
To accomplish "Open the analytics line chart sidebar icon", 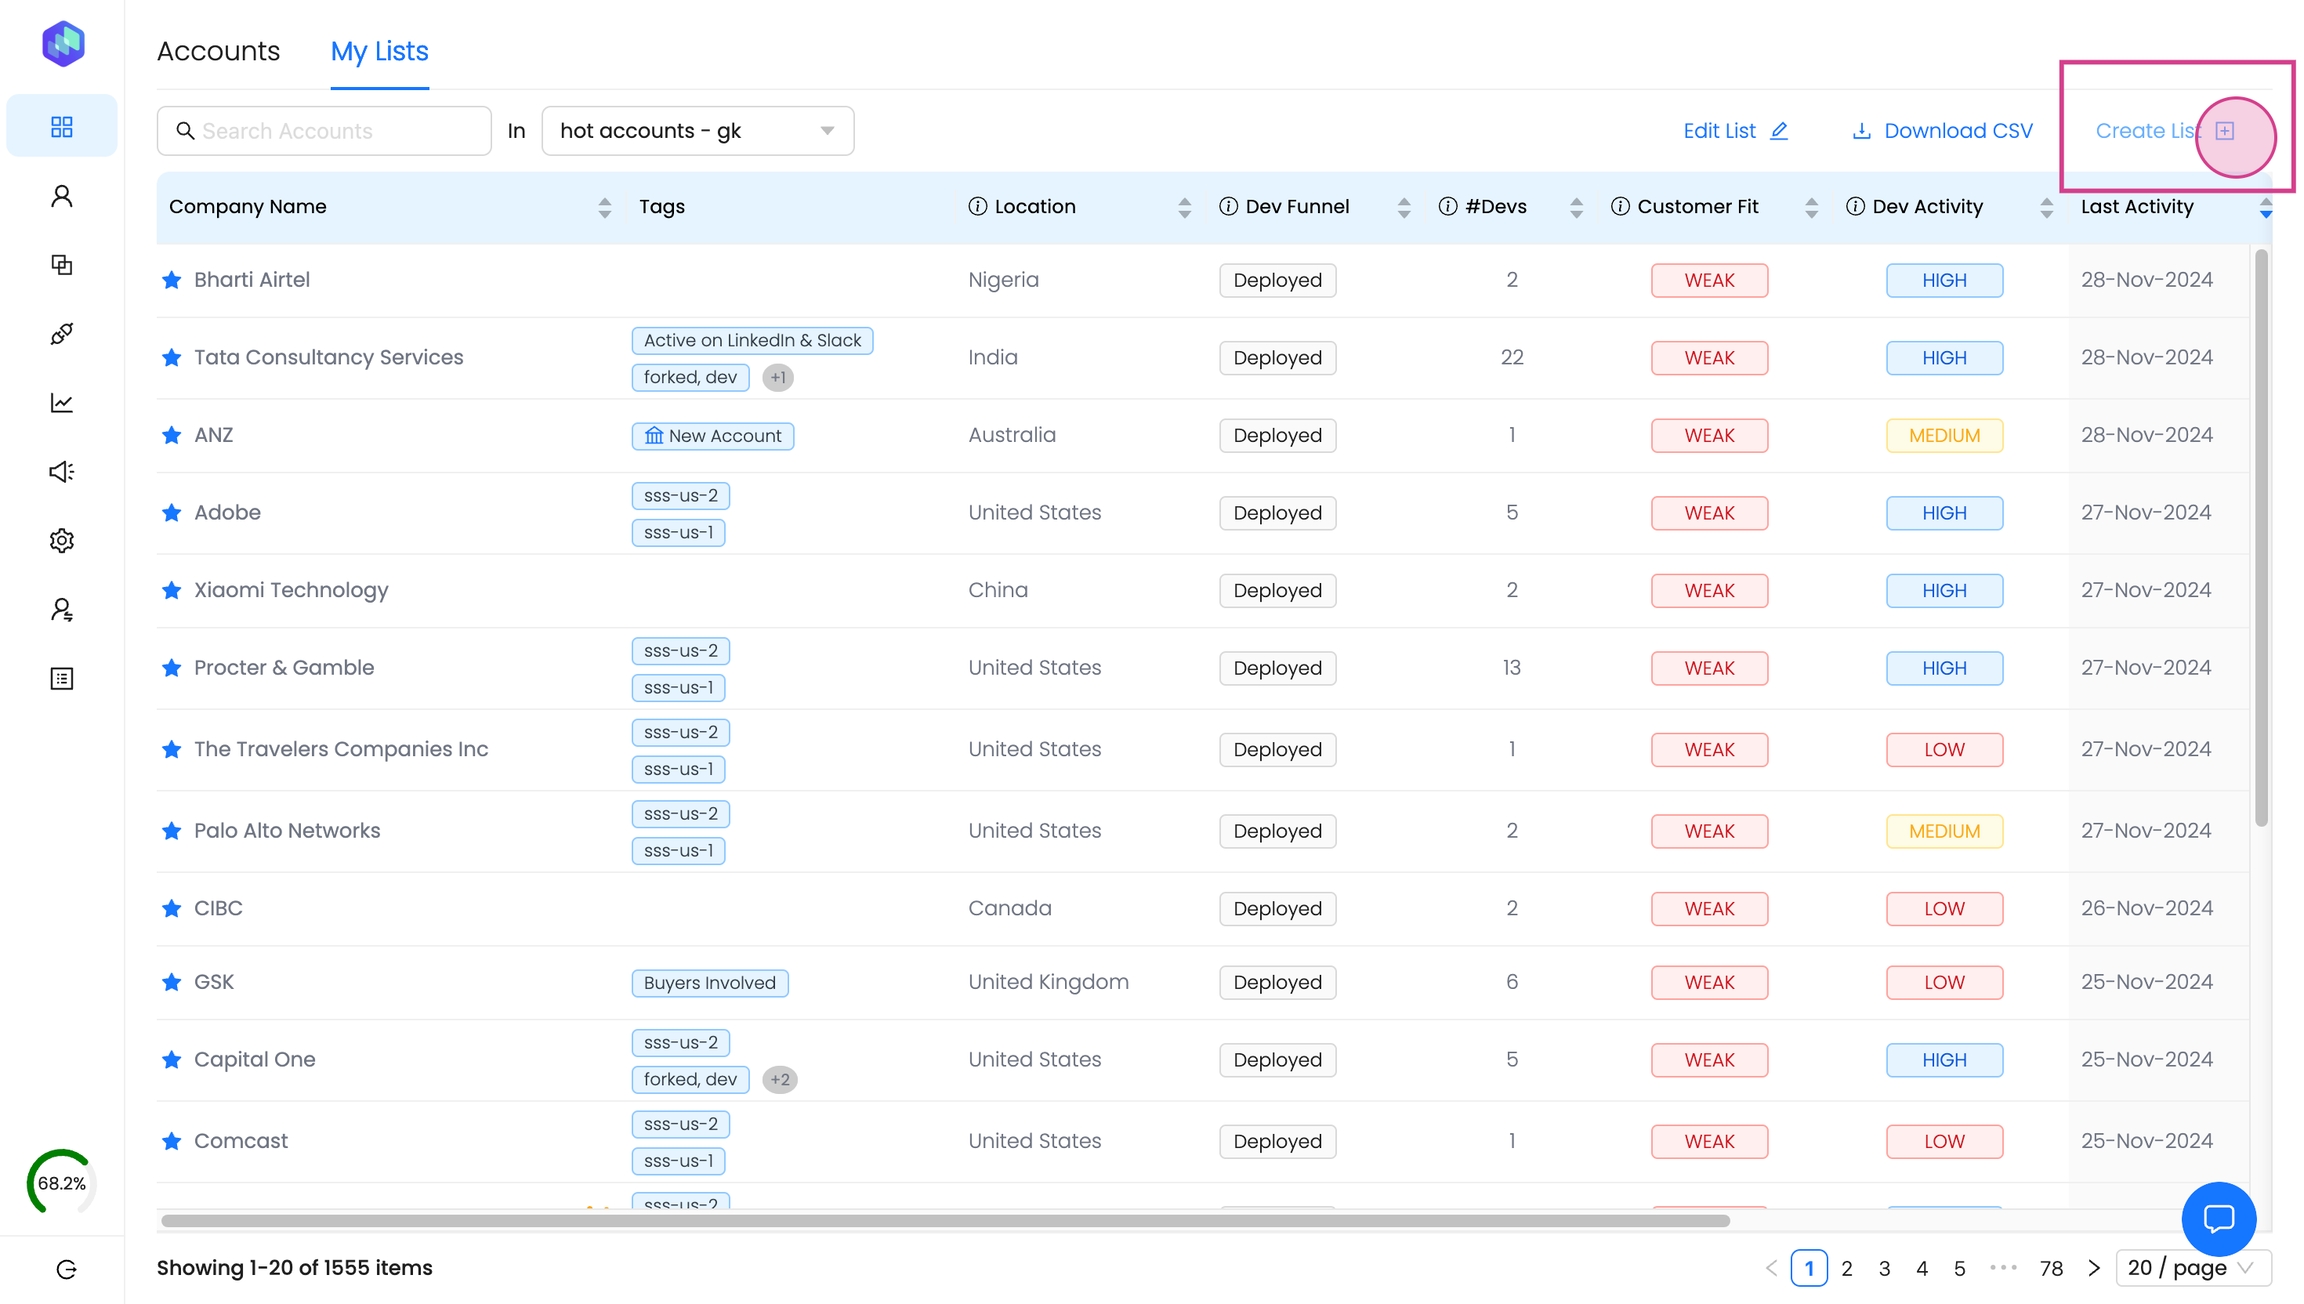I will (62, 403).
